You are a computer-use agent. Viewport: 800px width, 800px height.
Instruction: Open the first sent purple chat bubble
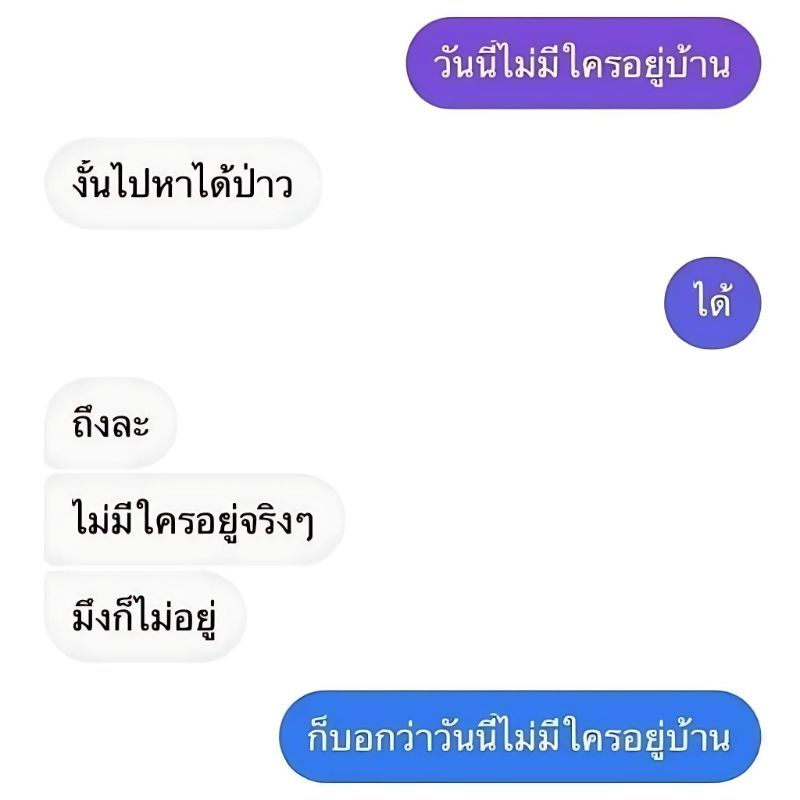583,63
